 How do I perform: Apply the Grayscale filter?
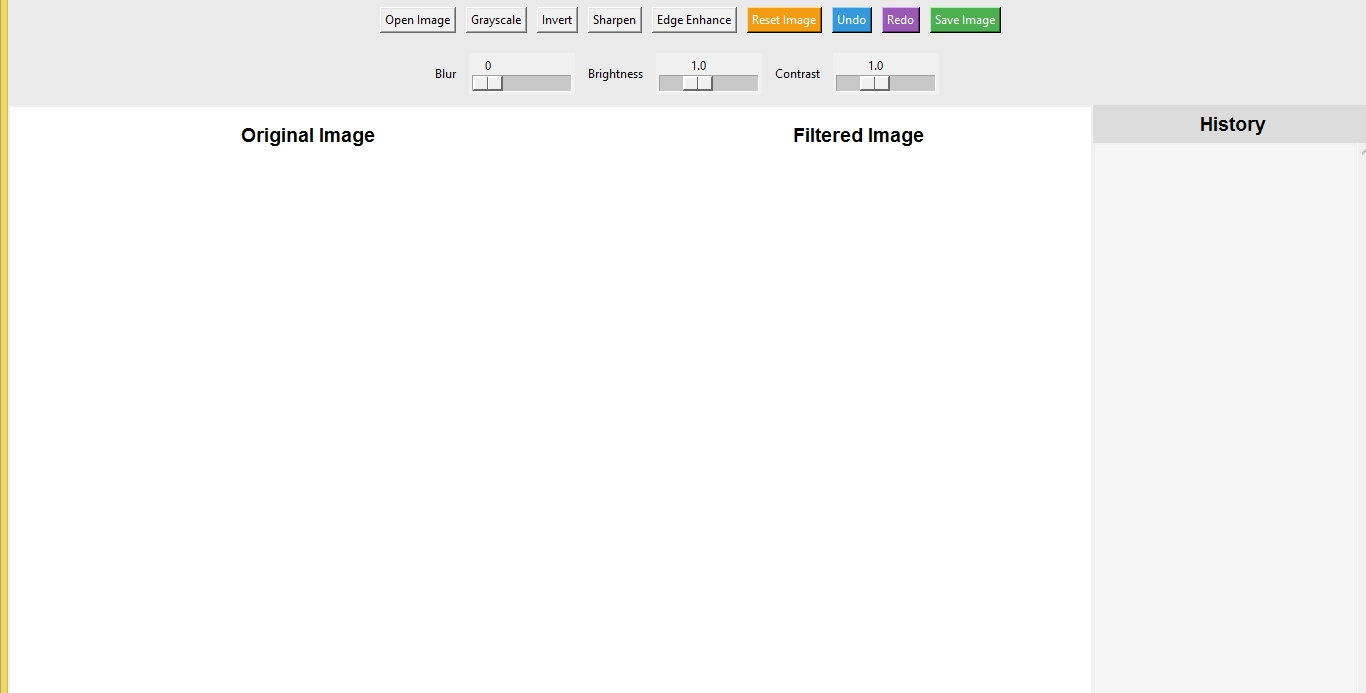pyautogui.click(x=496, y=20)
